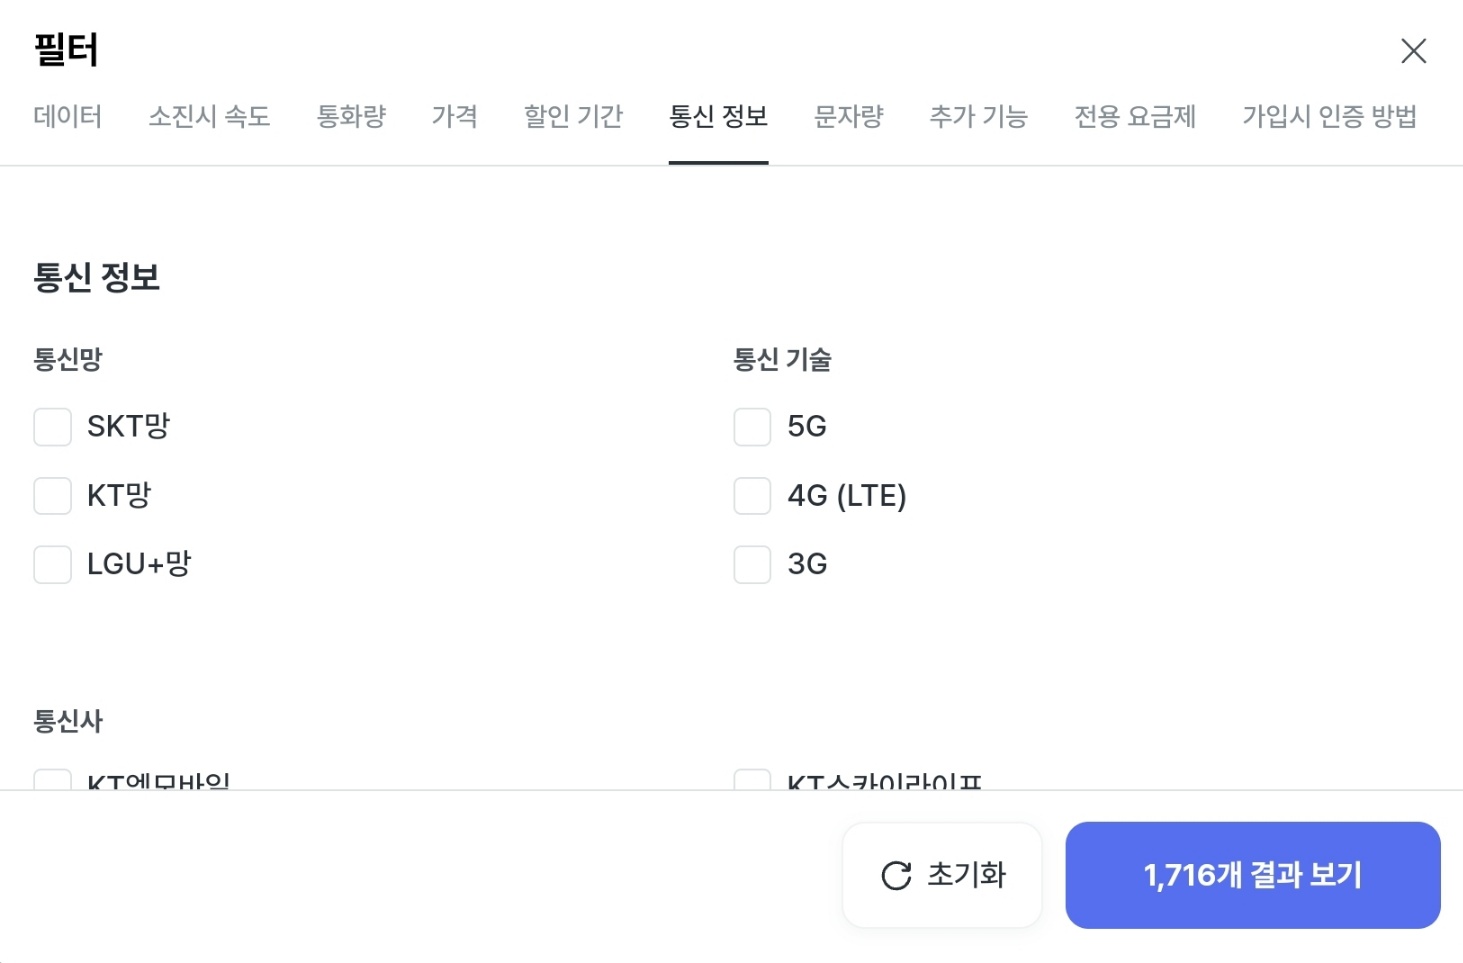The width and height of the screenshot is (1463, 963).
Task: Check the 4G (LTE) option
Action: pyautogui.click(x=751, y=495)
